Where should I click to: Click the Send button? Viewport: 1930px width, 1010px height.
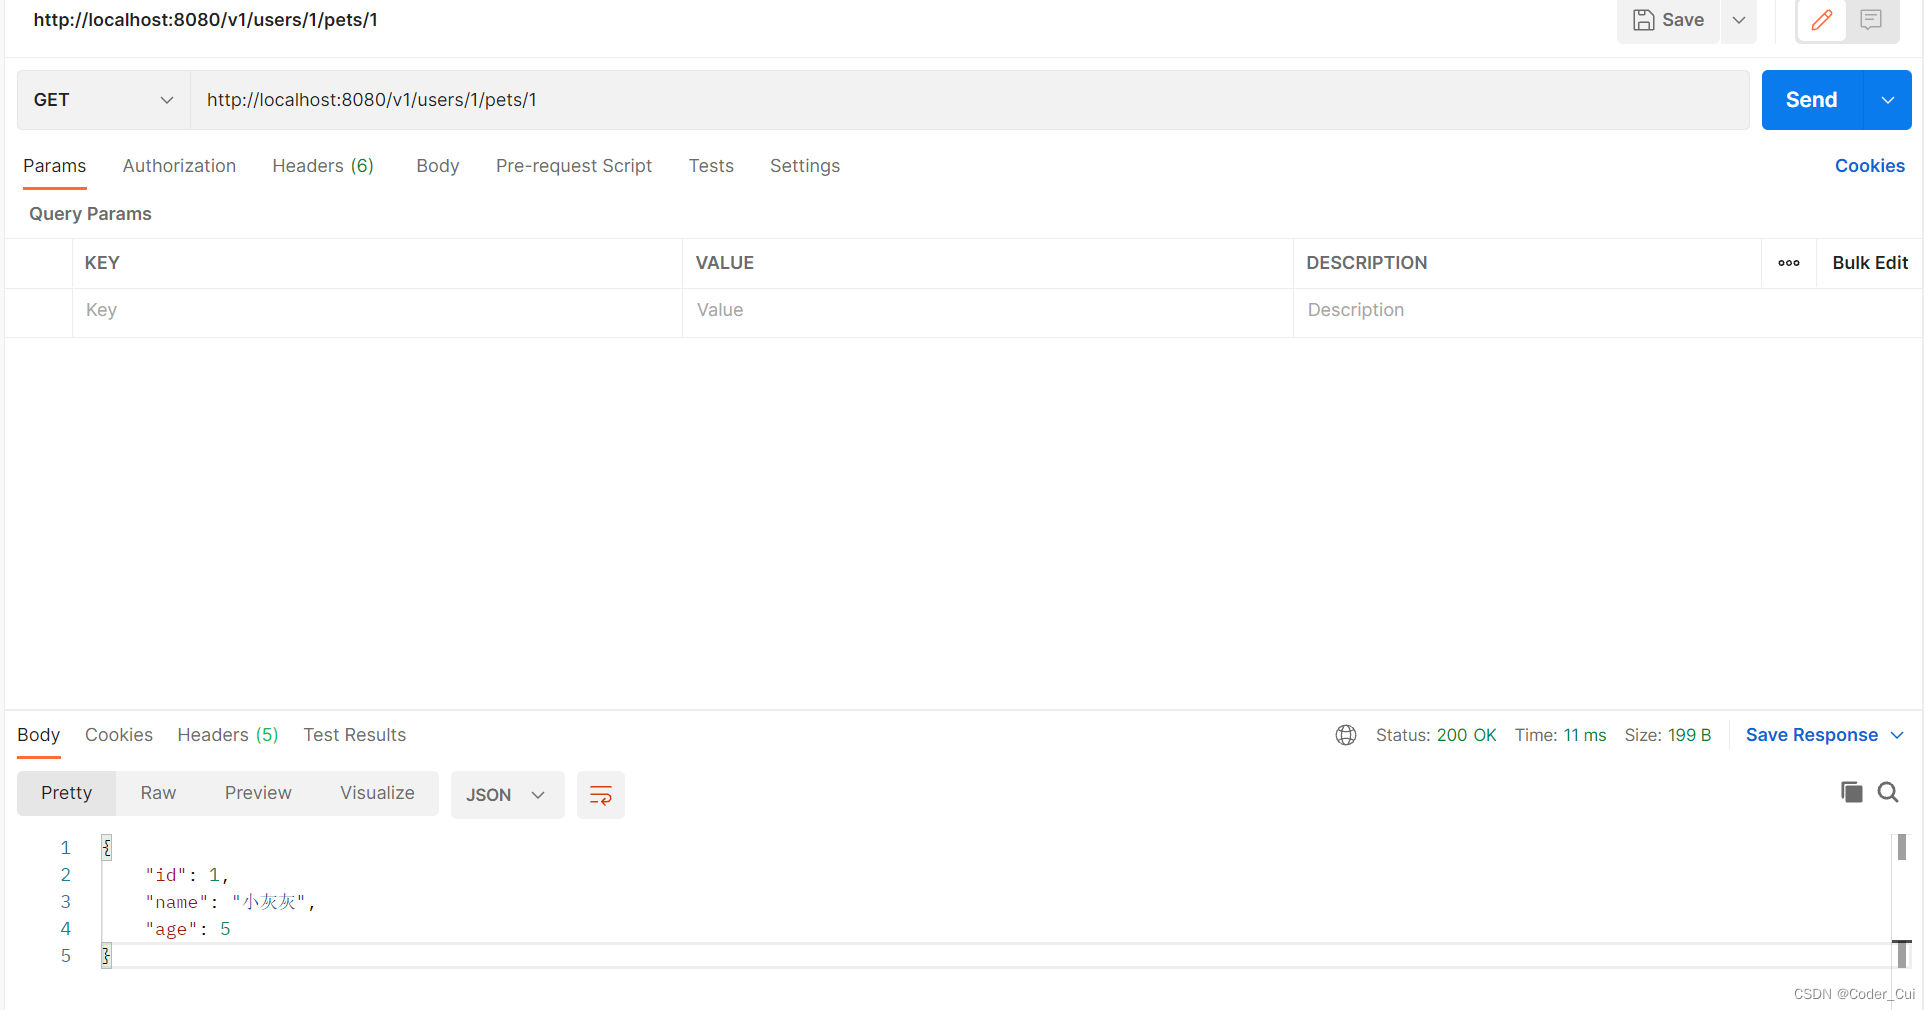tap(1812, 100)
